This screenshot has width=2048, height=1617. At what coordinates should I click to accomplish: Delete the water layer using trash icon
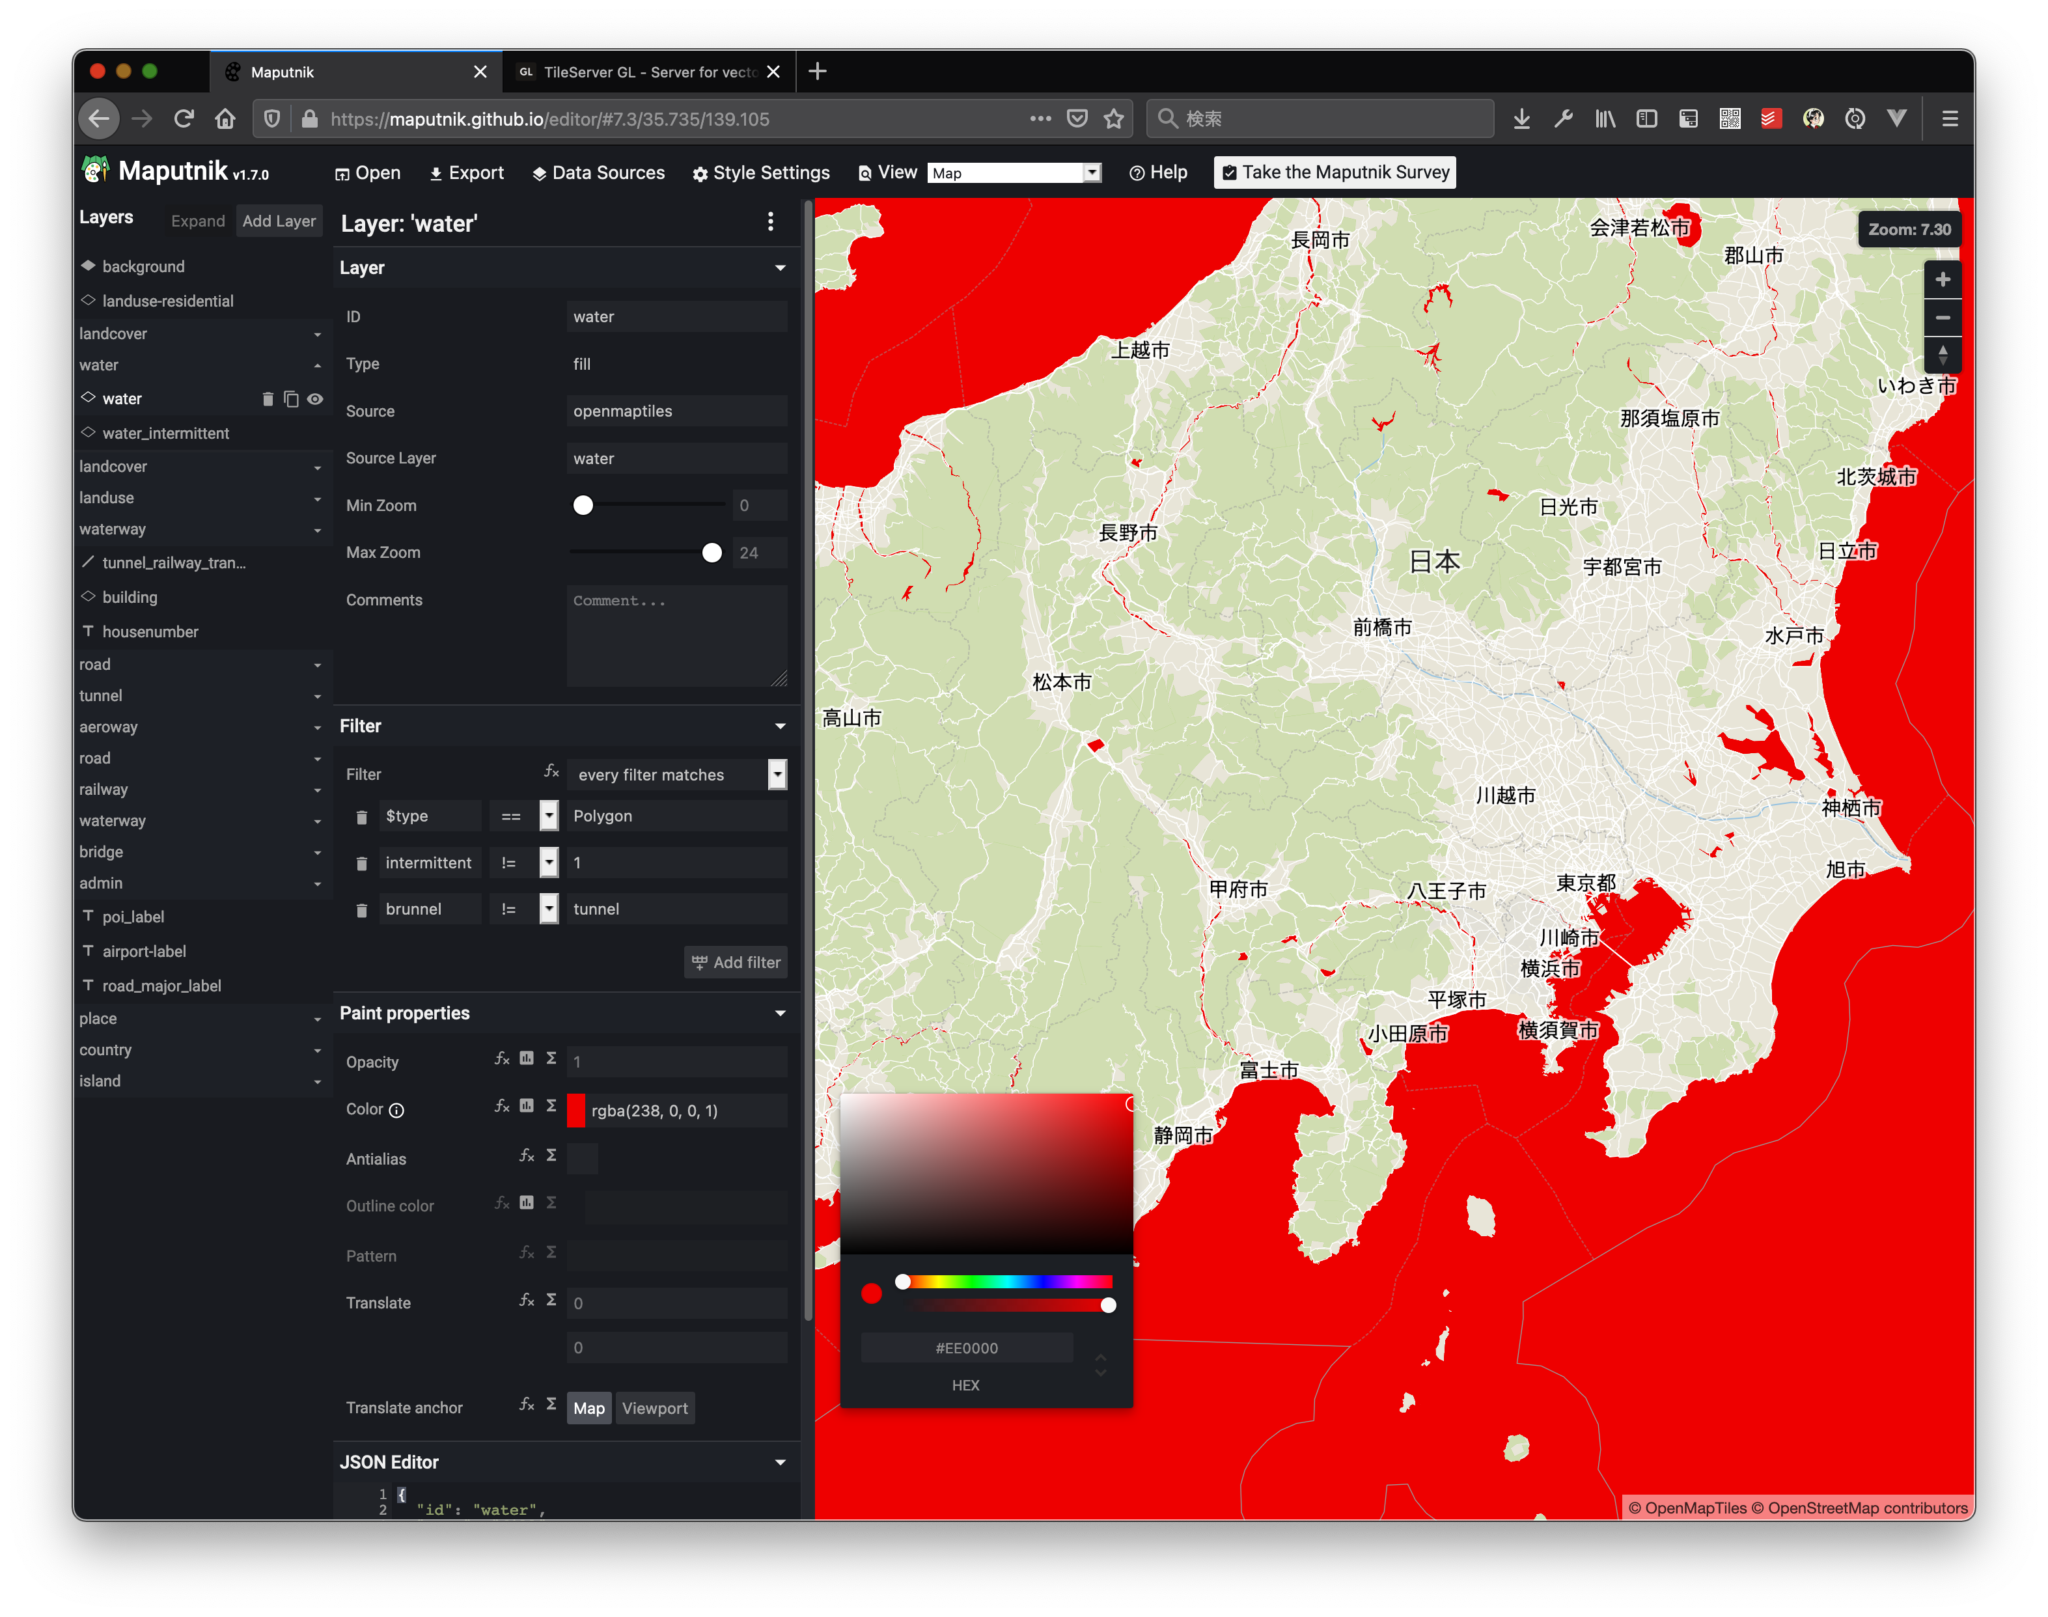pyautogui.click(x=268, y=398)
